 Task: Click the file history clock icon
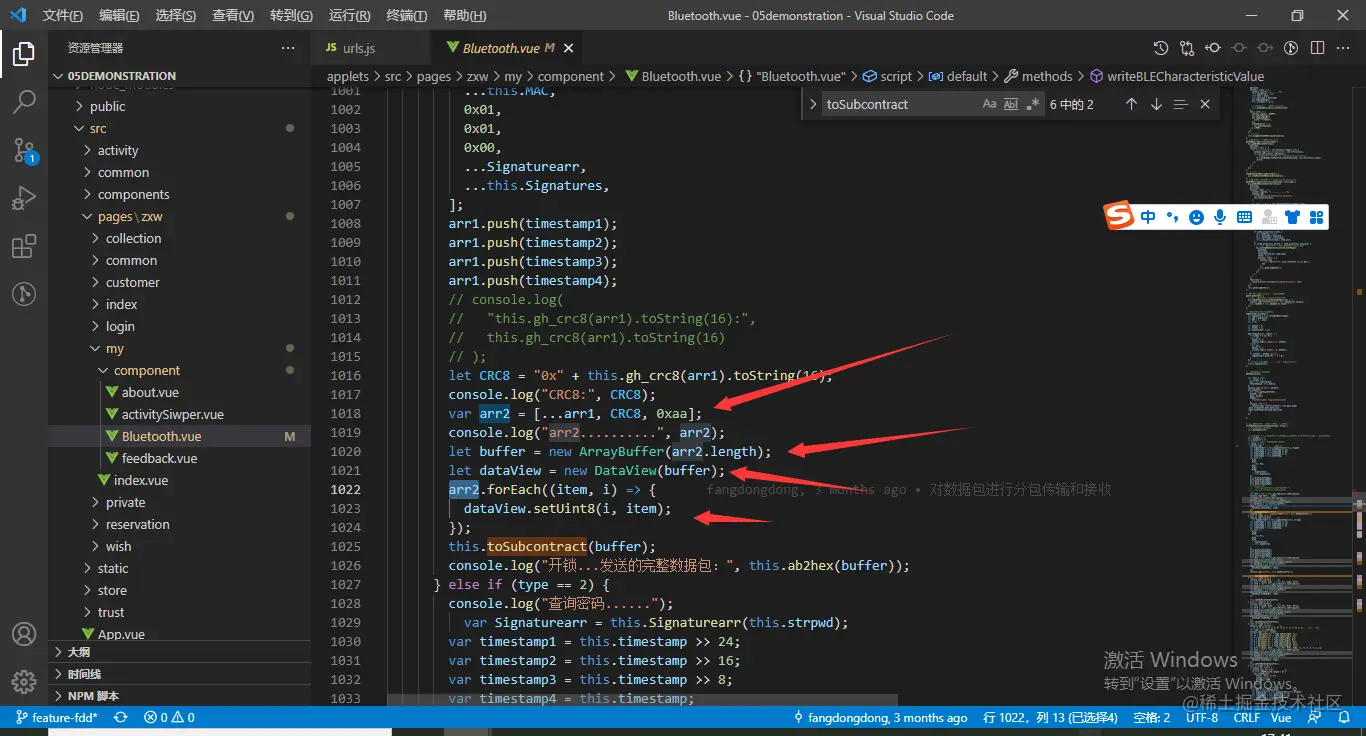click(x=1160, y=47)
